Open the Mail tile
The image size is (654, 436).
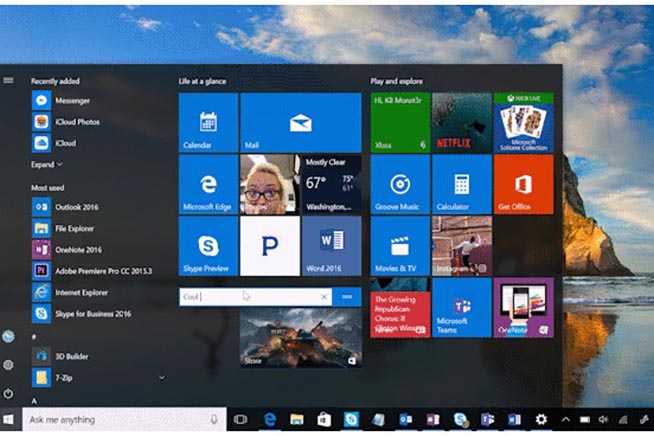[301, 122]
